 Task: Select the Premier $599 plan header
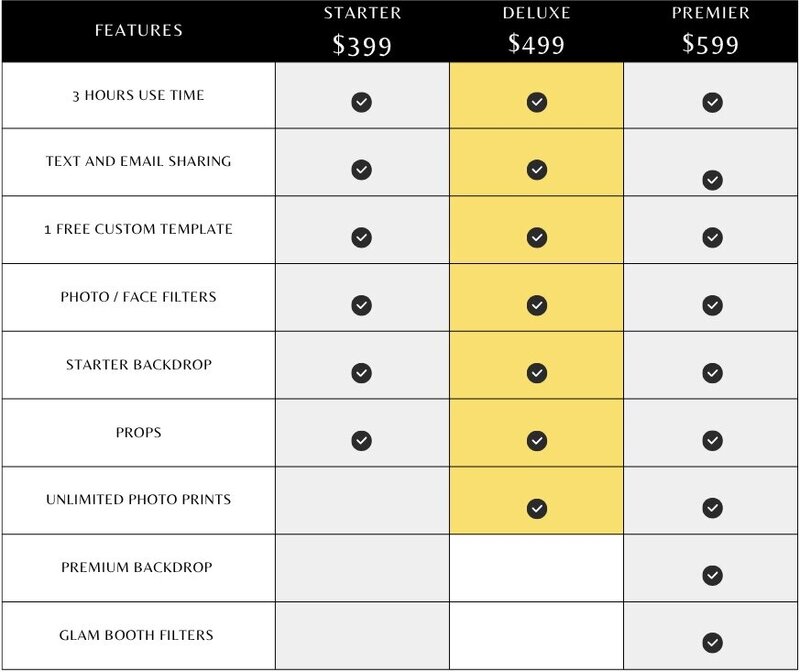coord(710,31)
